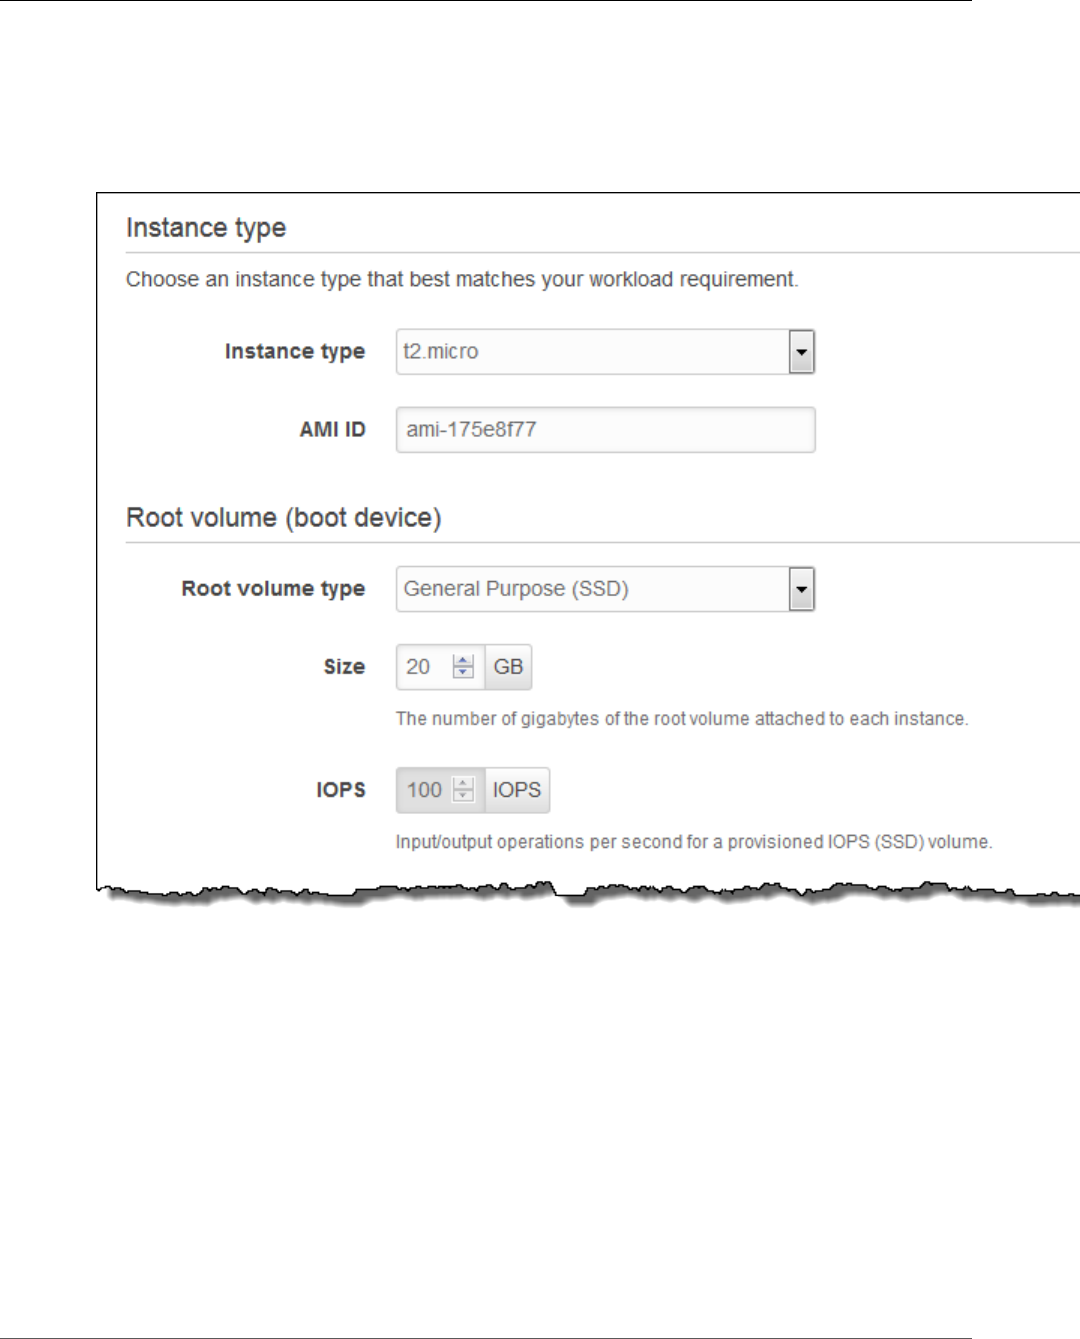This screenshot has width=1080, height=1339.
Task: Click the bold Size field label
Action: [344, 667]
